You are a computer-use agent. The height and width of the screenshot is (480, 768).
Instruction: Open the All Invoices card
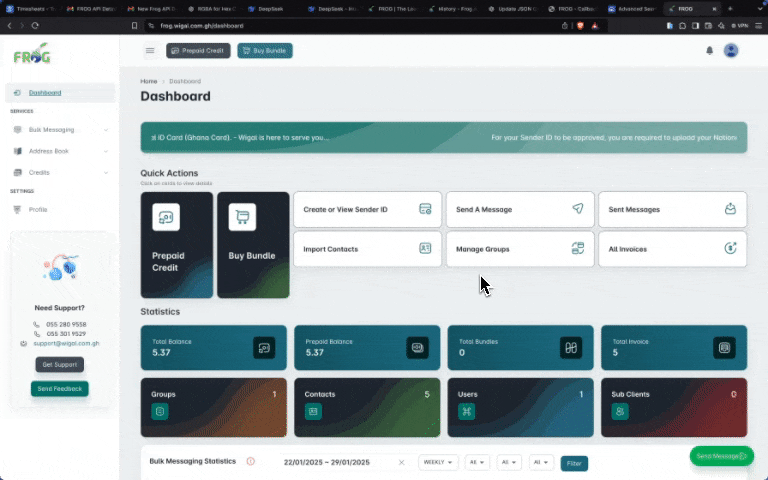pyautogui.click(x=672, y=249)
